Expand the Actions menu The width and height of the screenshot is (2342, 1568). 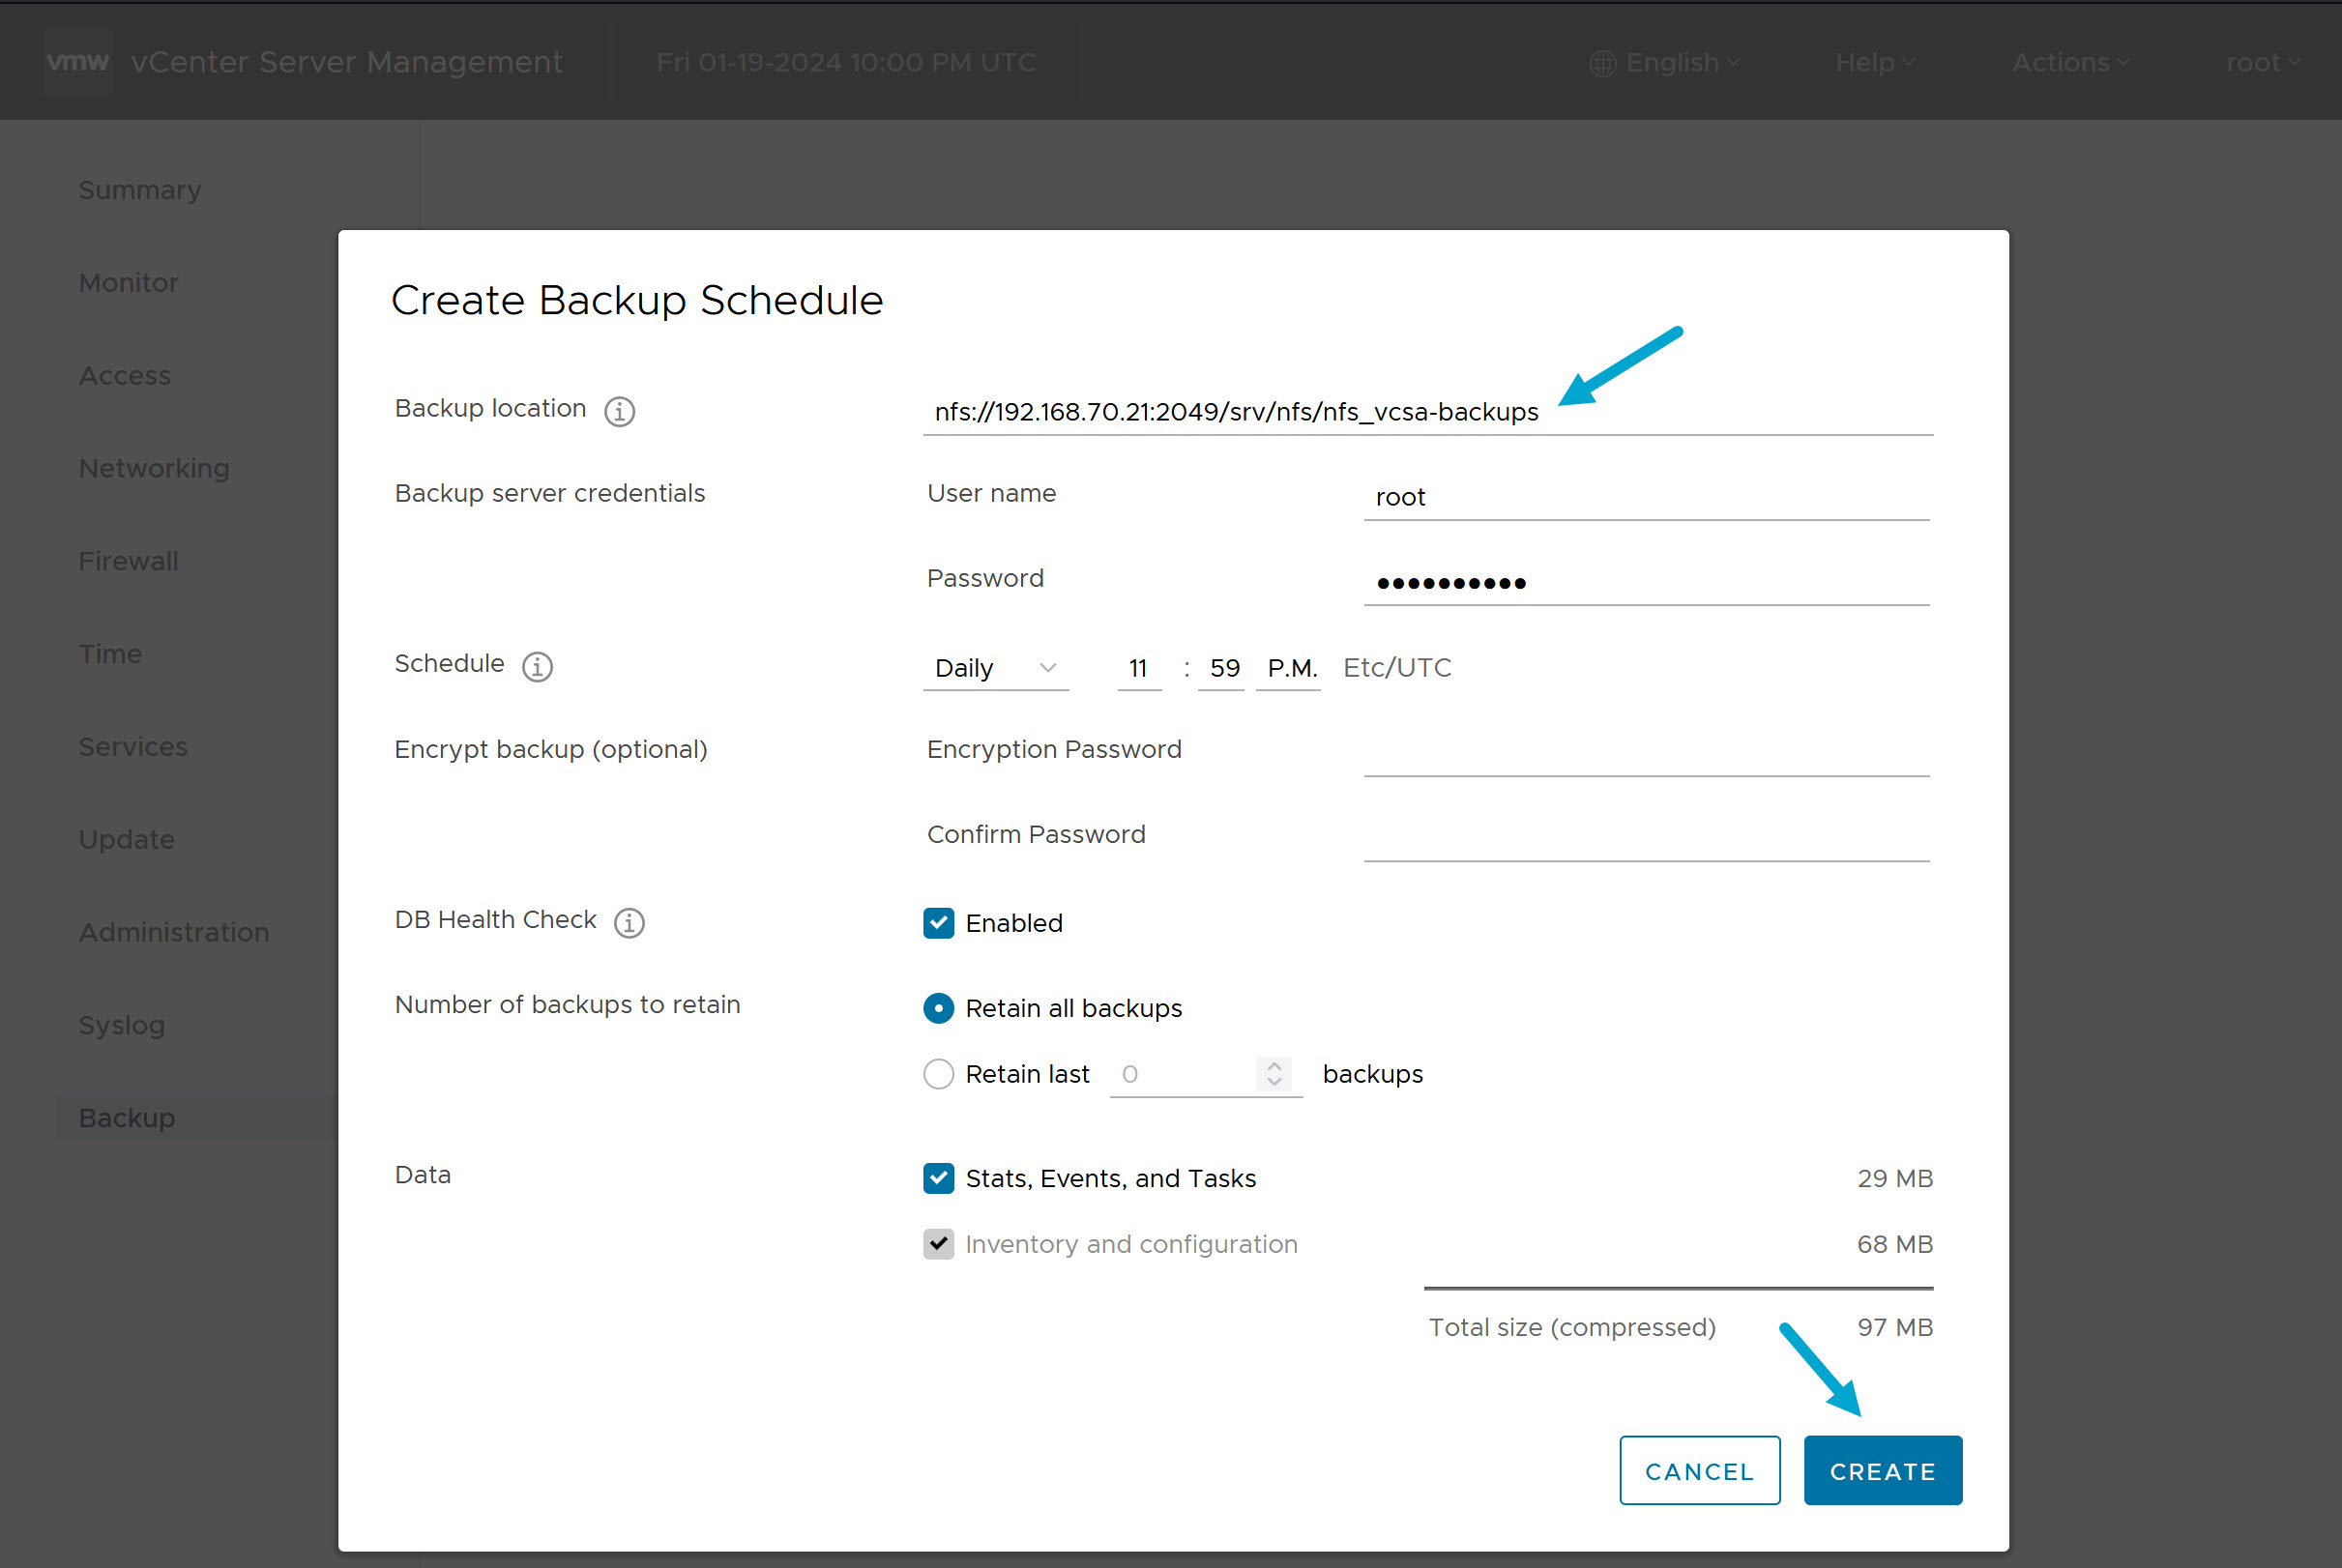[x=2066, y=62]
